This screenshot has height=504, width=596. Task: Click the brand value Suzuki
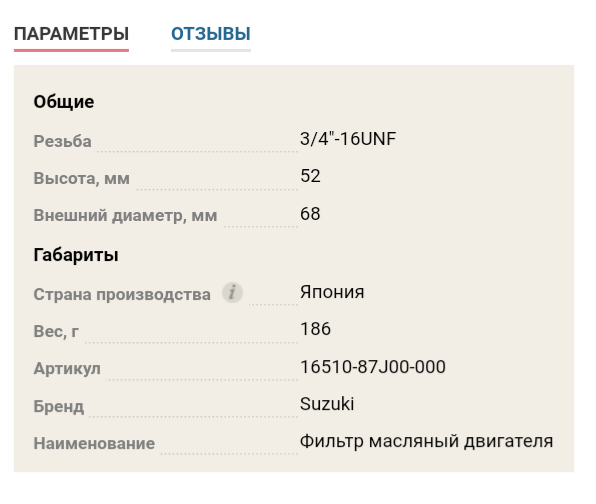tap(327, 404)
